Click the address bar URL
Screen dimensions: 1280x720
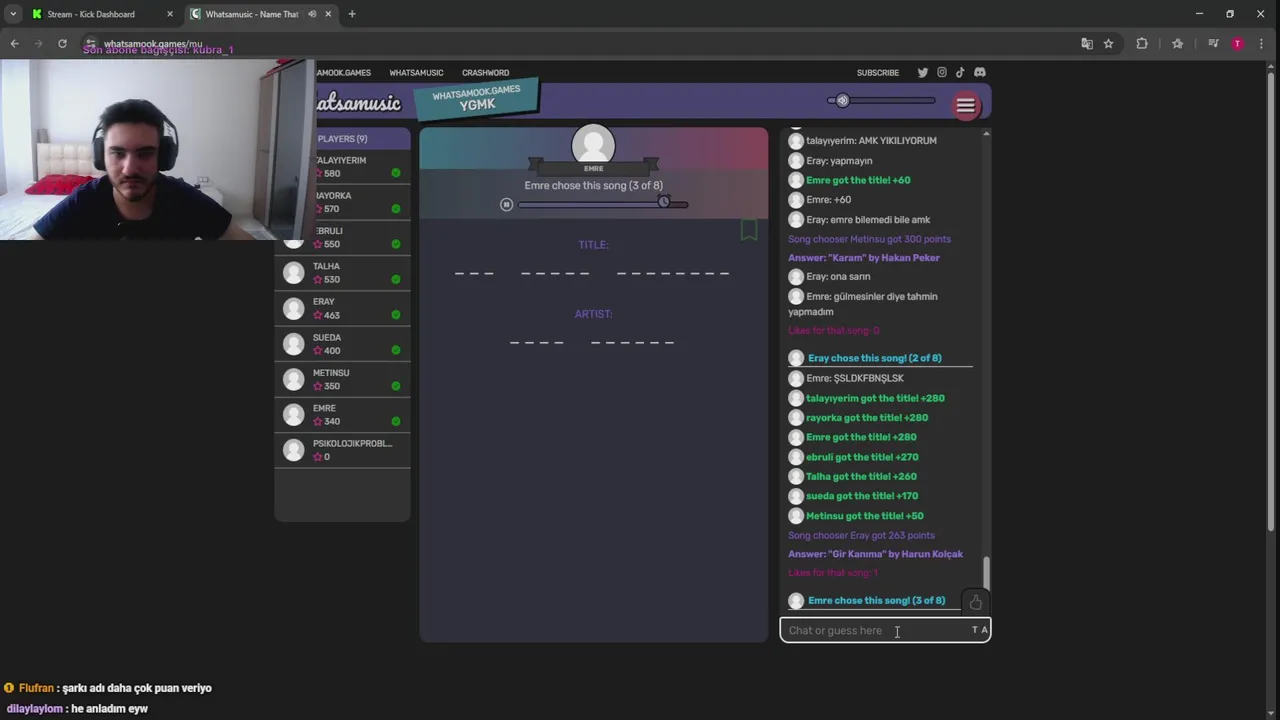click(x=153, y=44)
